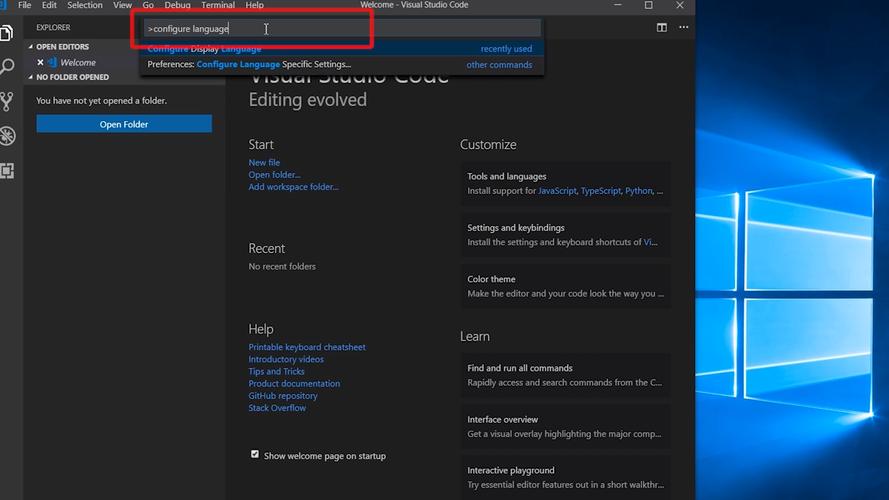The image size is (889, 500).
Task: Collapse the No Folder Opened section
Action: click(68, 77)
